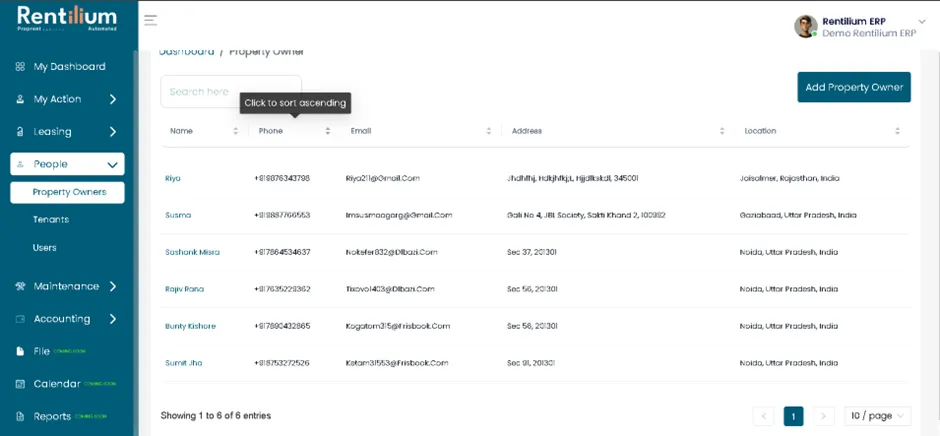
Task: Click email Nokefer832@Dlbazi.Com cell
Action: [392, 252]
